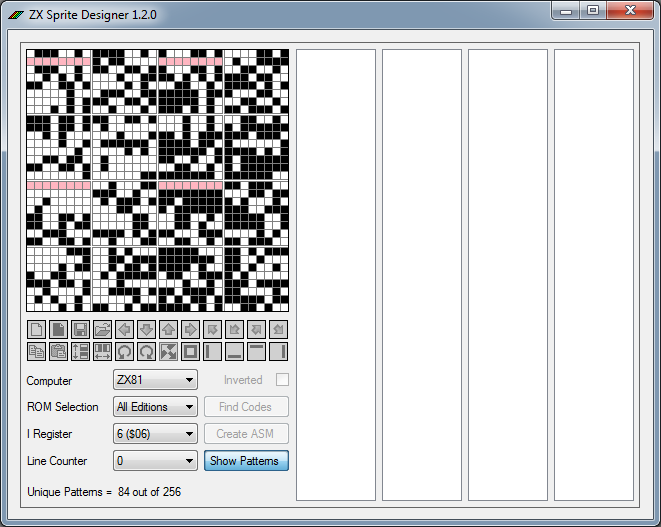Viewport: 661px width, 527px height.
Task: Flip sprite horizontally with left-right arrows icon
Action: 102,351
